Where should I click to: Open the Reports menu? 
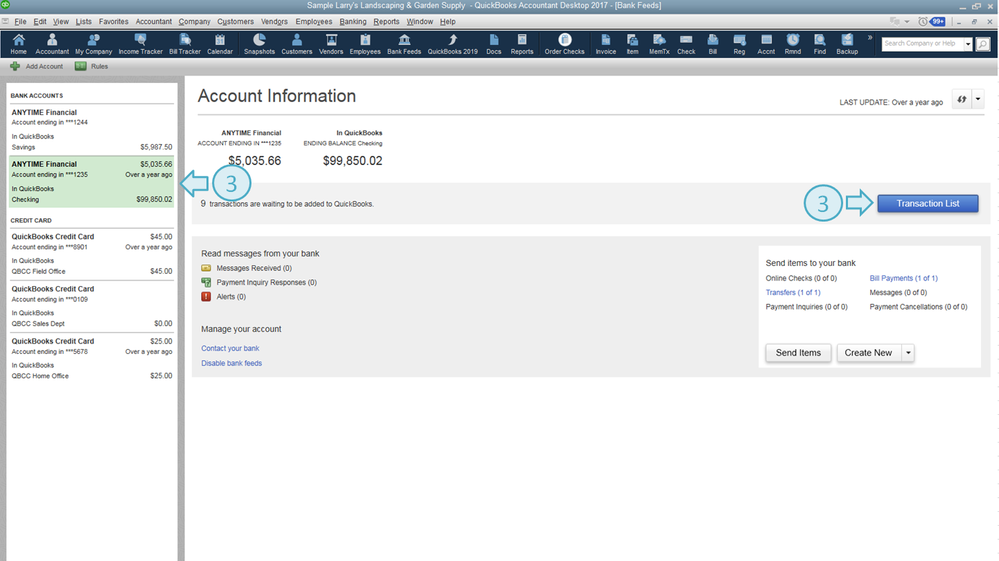coord(386,22)
